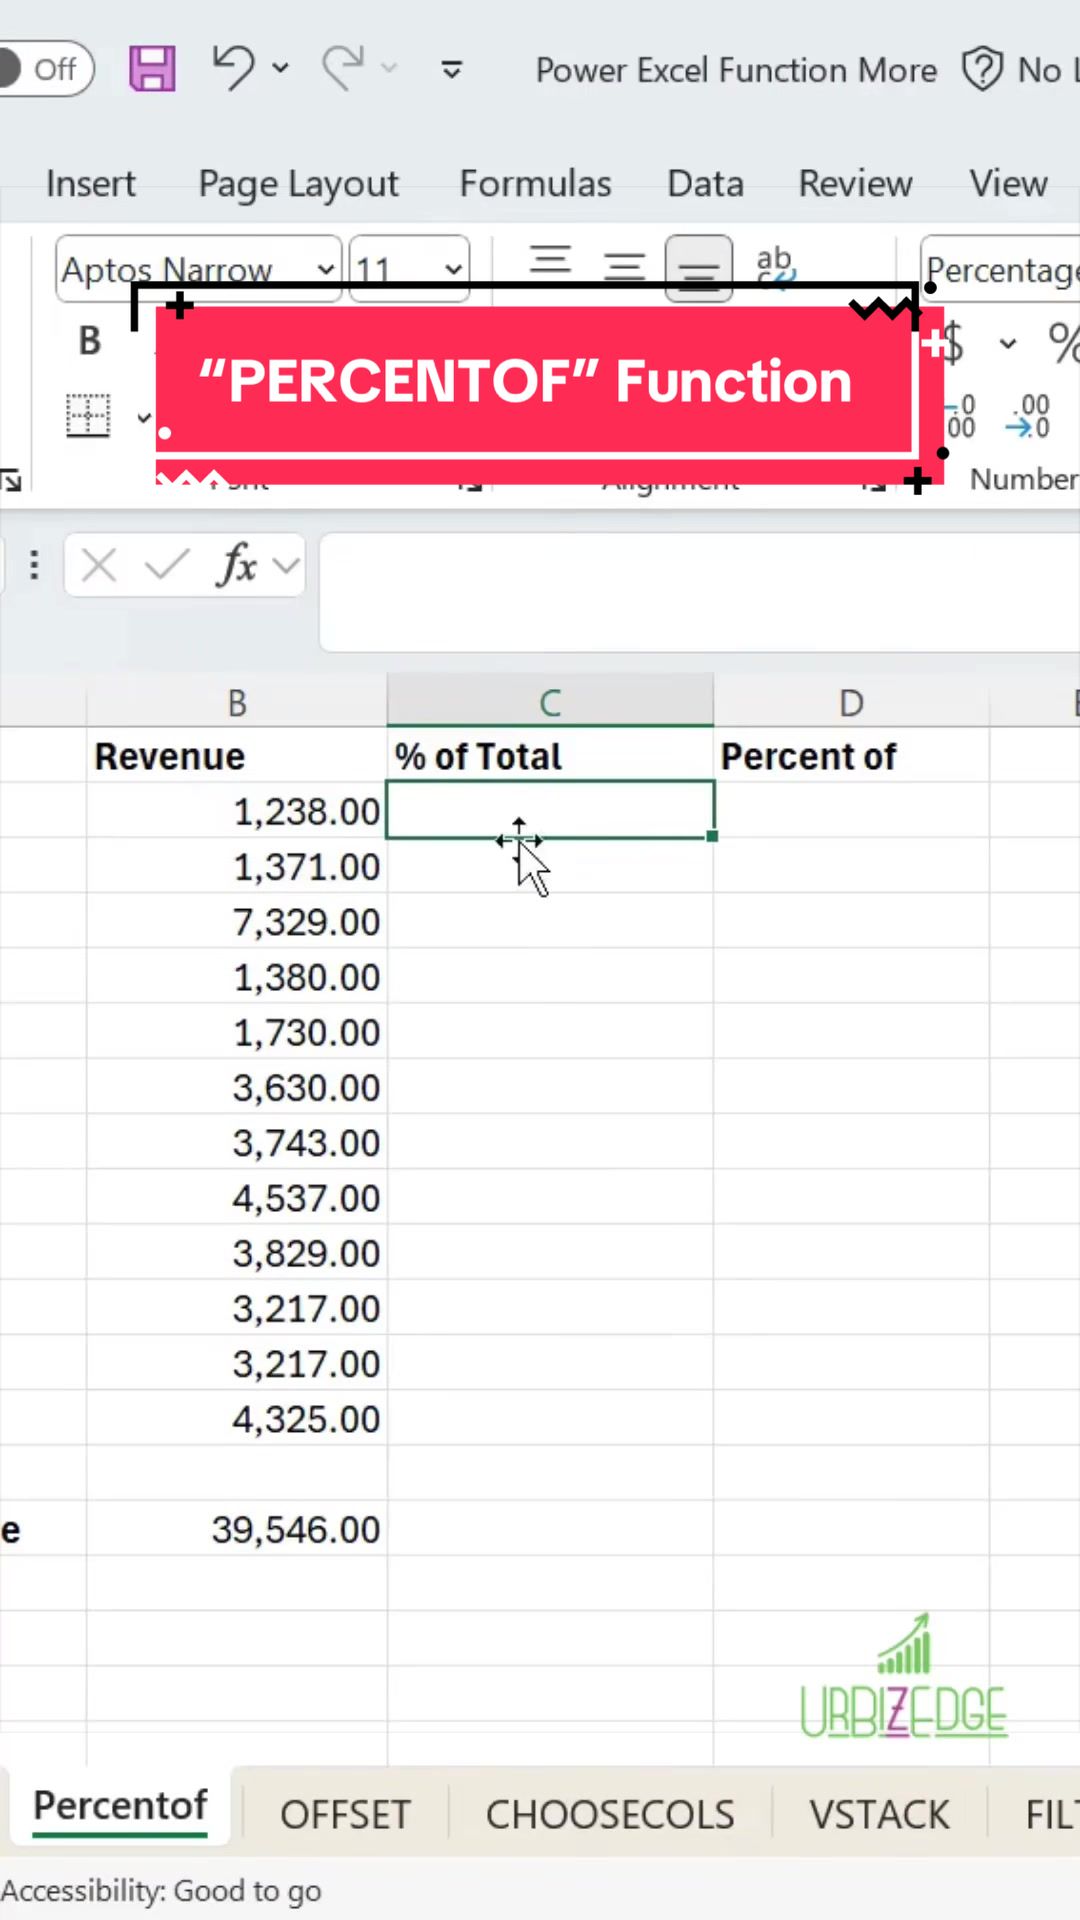This screenshot has width=1080, height=1920.
Task: Click the formula bar options dots
Action: point(34,566)
